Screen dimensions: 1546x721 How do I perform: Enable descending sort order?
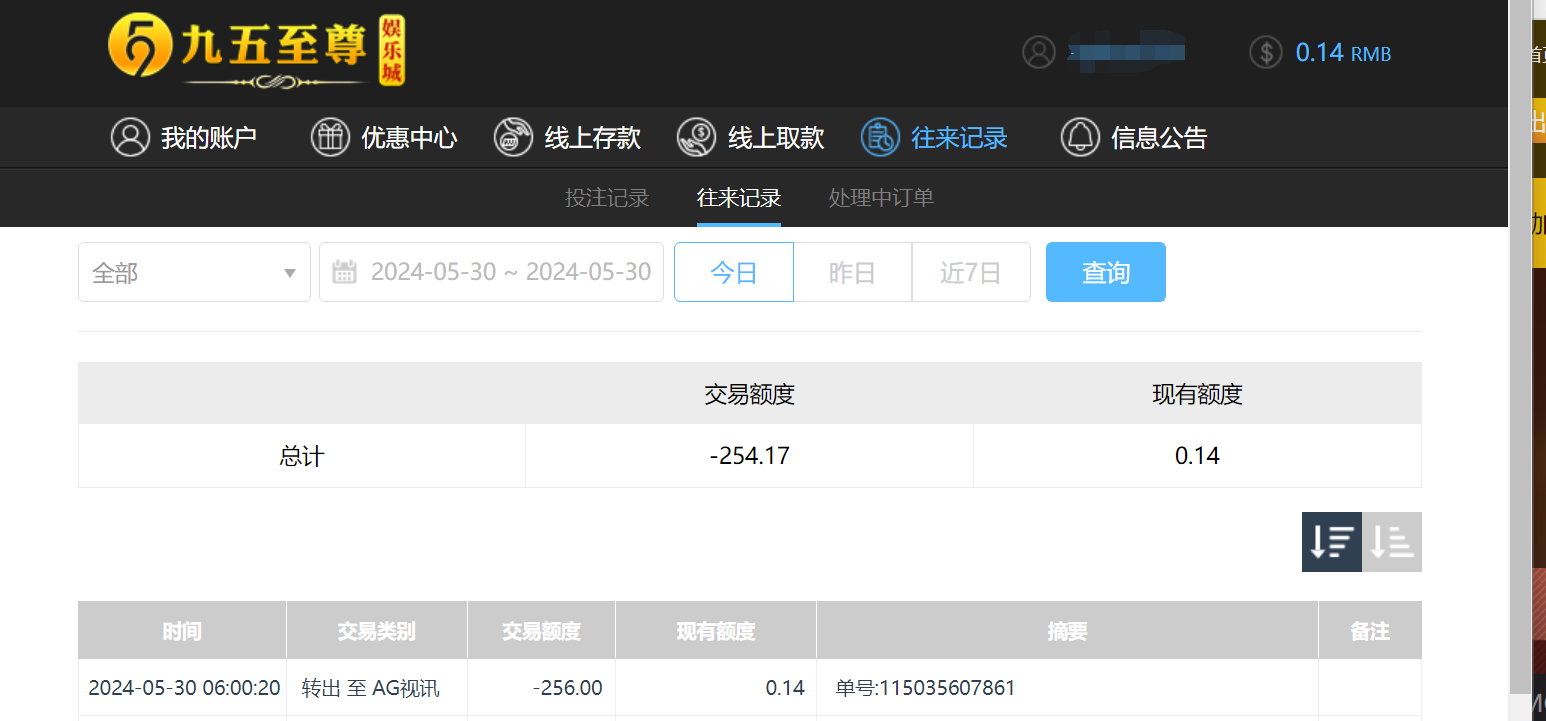click(x=1331, y=541)
